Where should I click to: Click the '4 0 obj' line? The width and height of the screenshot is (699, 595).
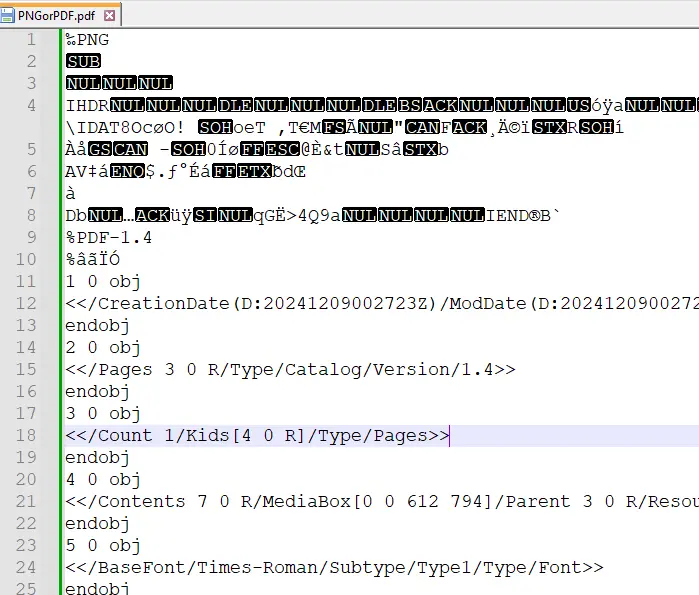point(103,480)
